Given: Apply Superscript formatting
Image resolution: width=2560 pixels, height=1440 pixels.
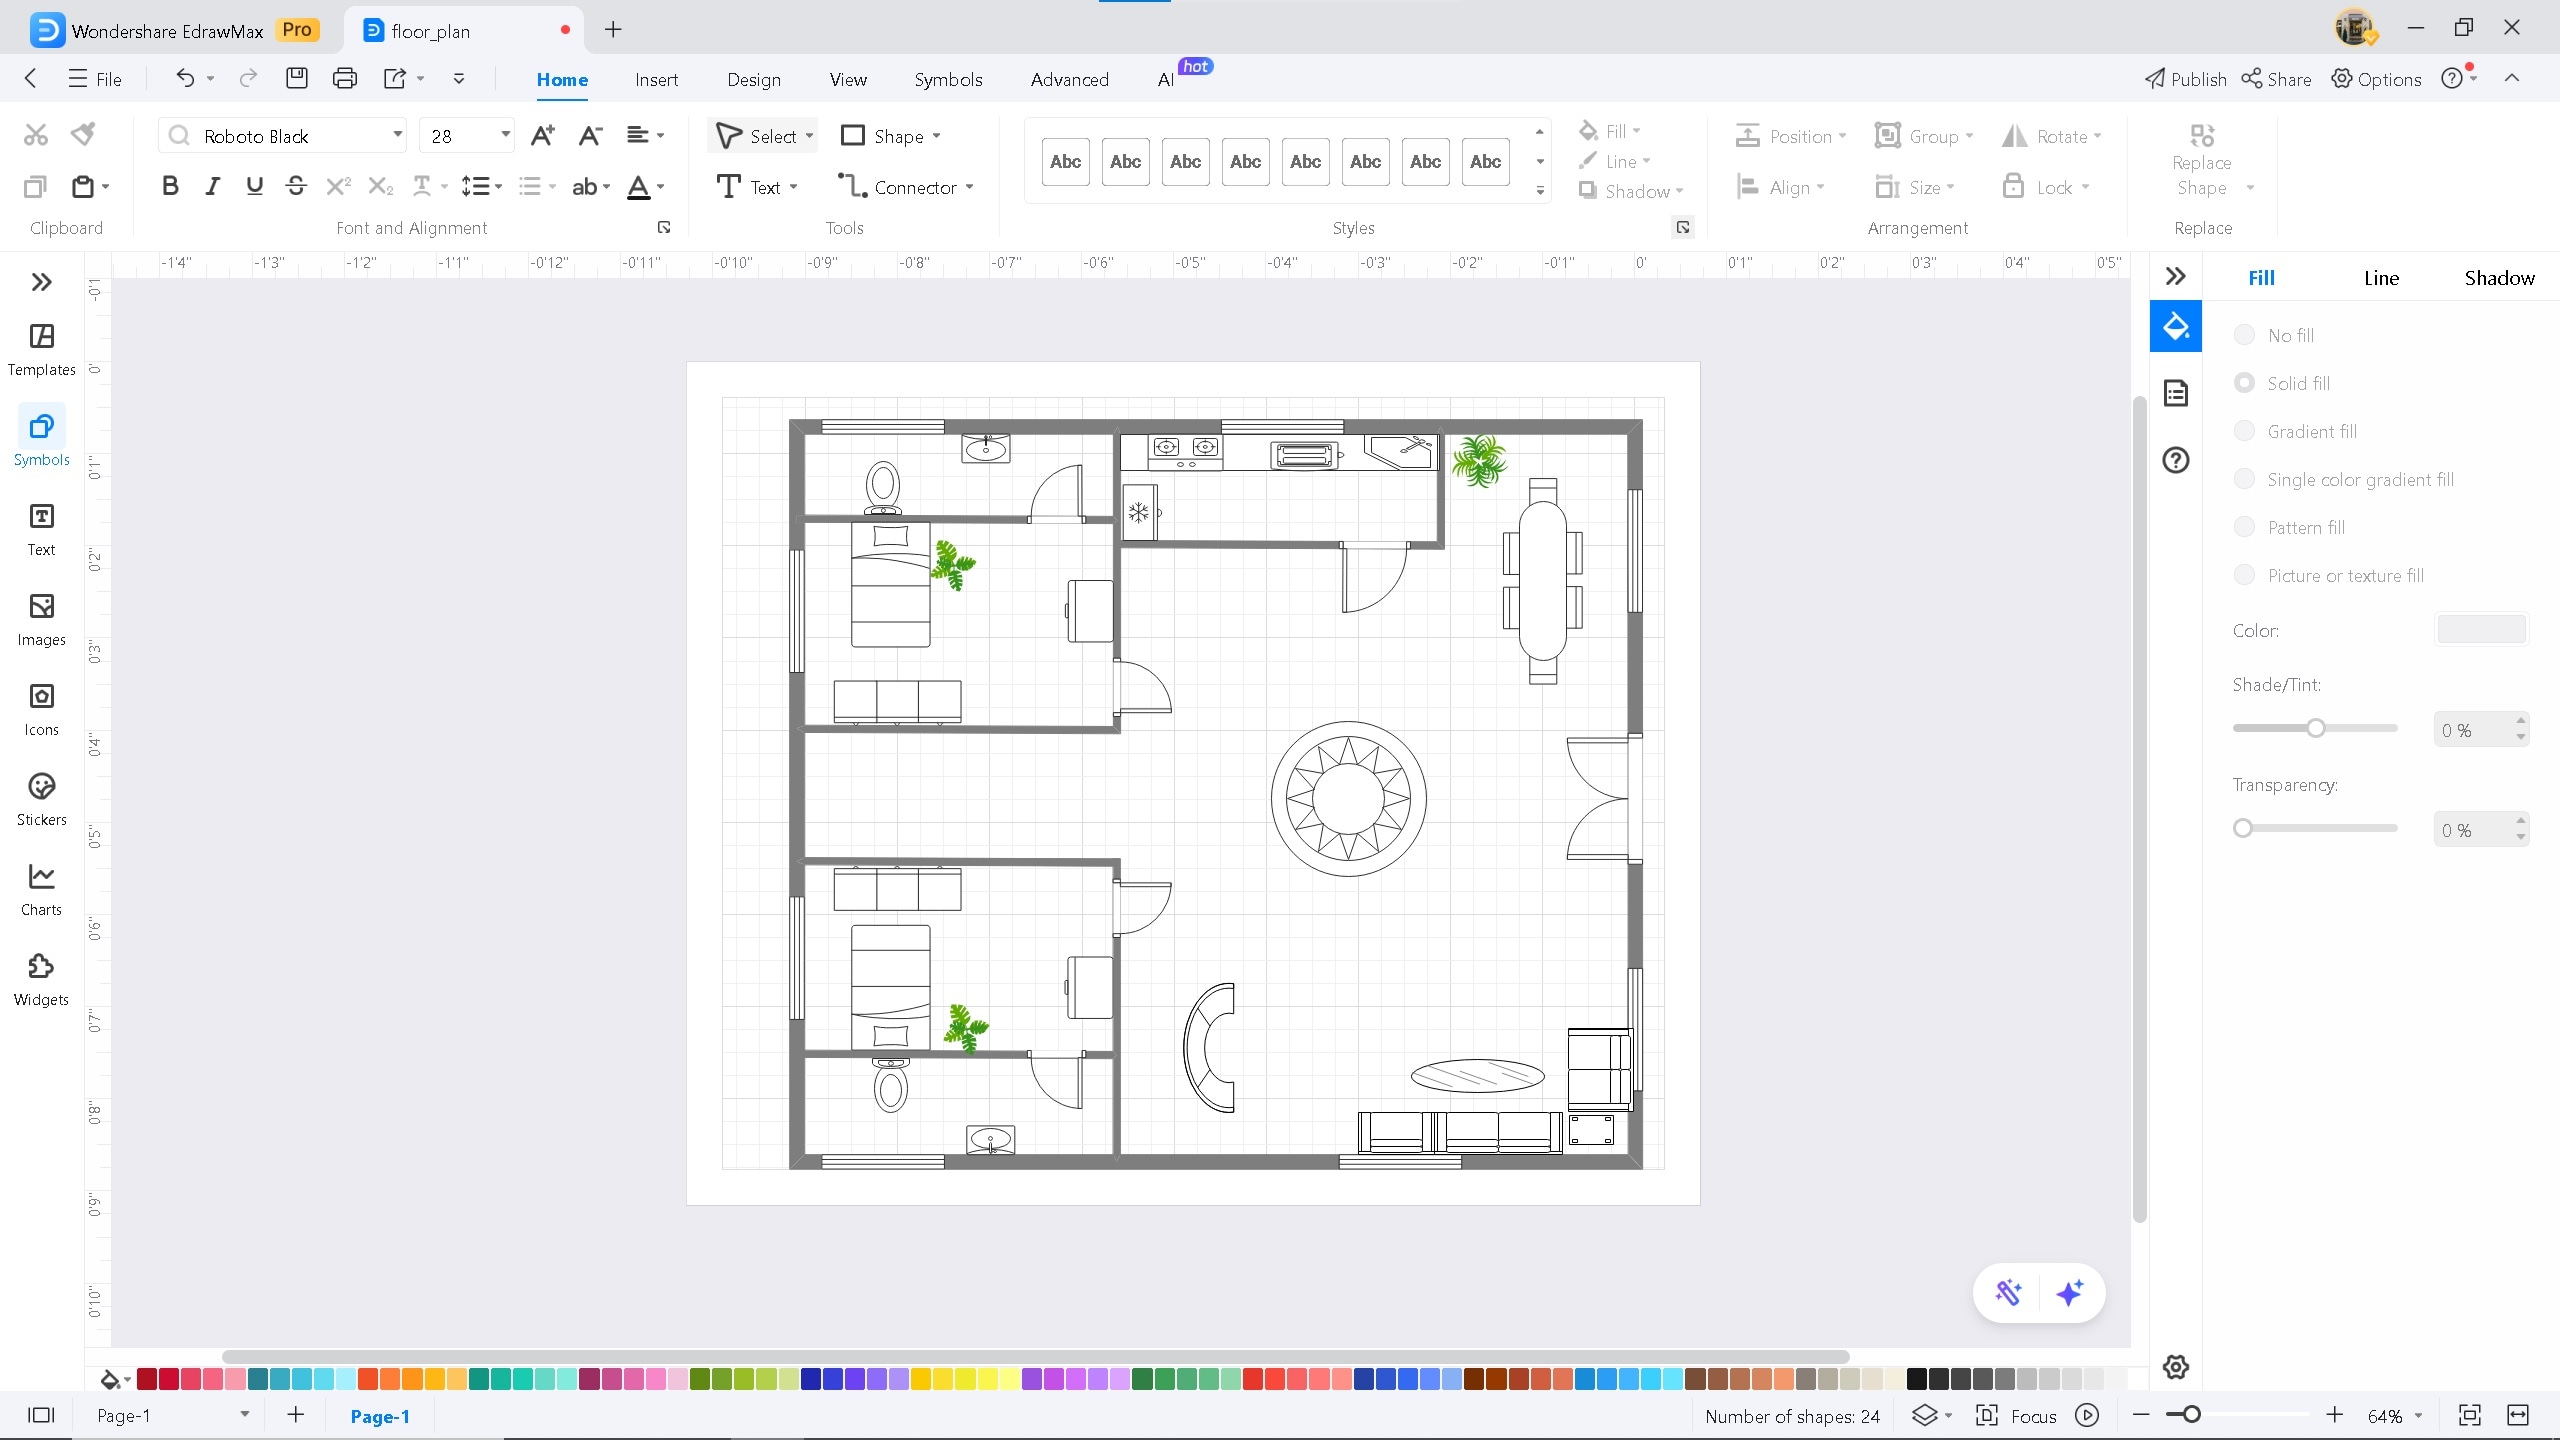Looking at the screenshot, I should [x=339, y=186].
